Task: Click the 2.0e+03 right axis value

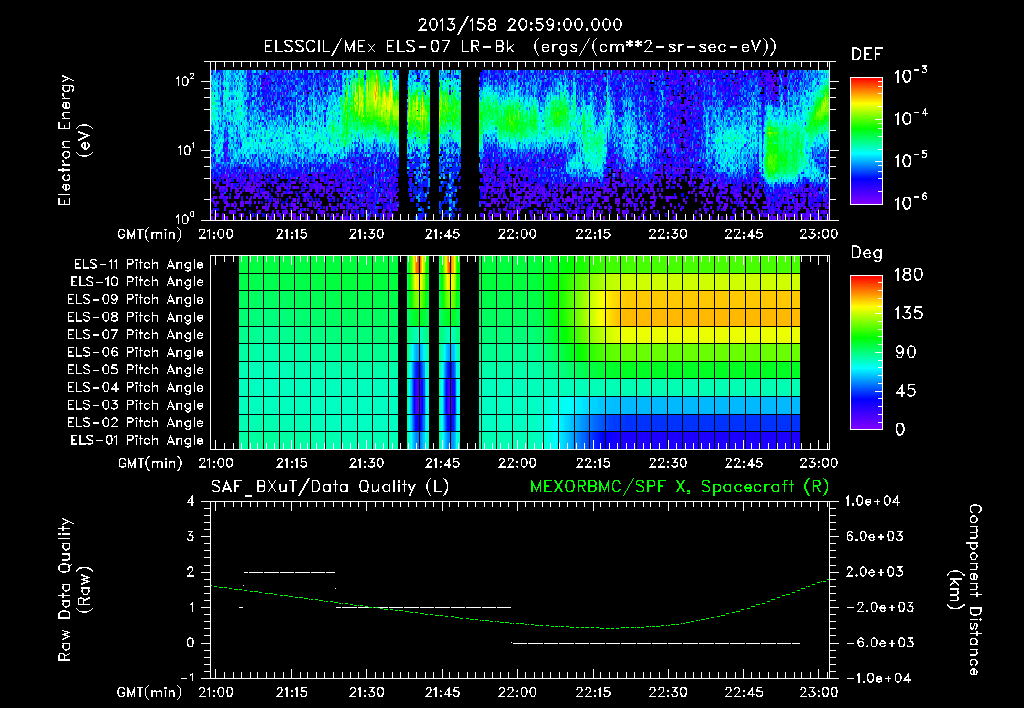Action: [874, 572]
